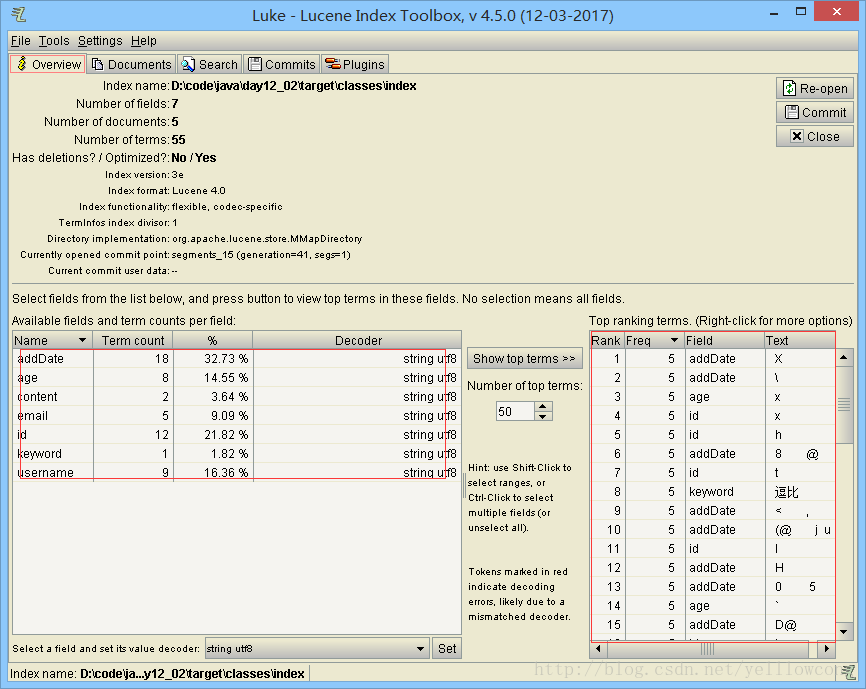
Task: Select the content field row
Action: [x=236, y=396]
